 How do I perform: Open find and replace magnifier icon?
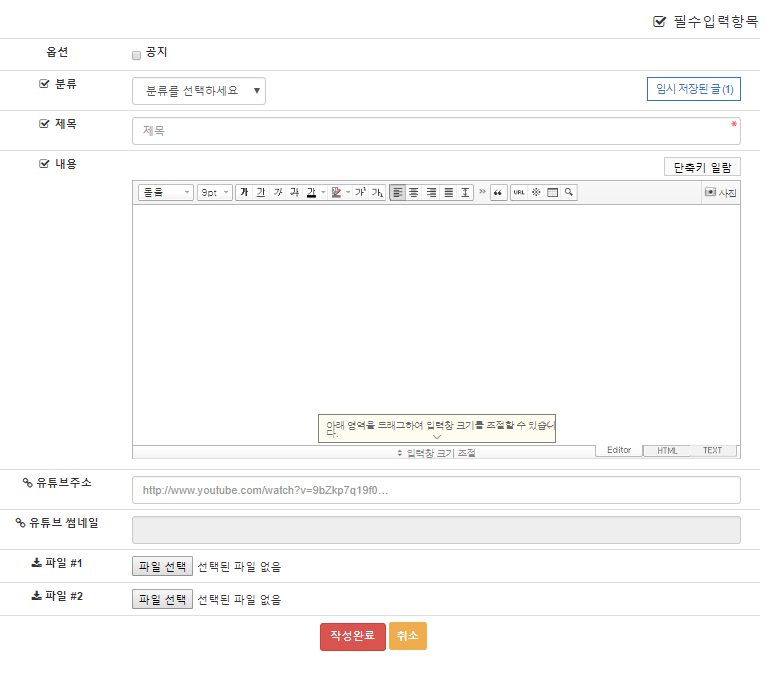568,192
